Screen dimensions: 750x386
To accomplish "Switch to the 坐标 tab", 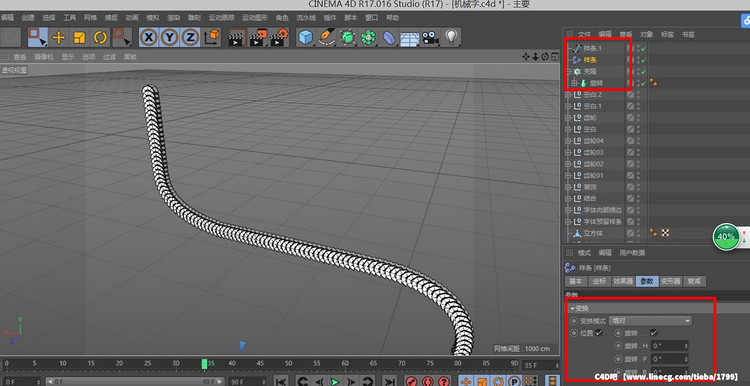I will tap(600, 281).
